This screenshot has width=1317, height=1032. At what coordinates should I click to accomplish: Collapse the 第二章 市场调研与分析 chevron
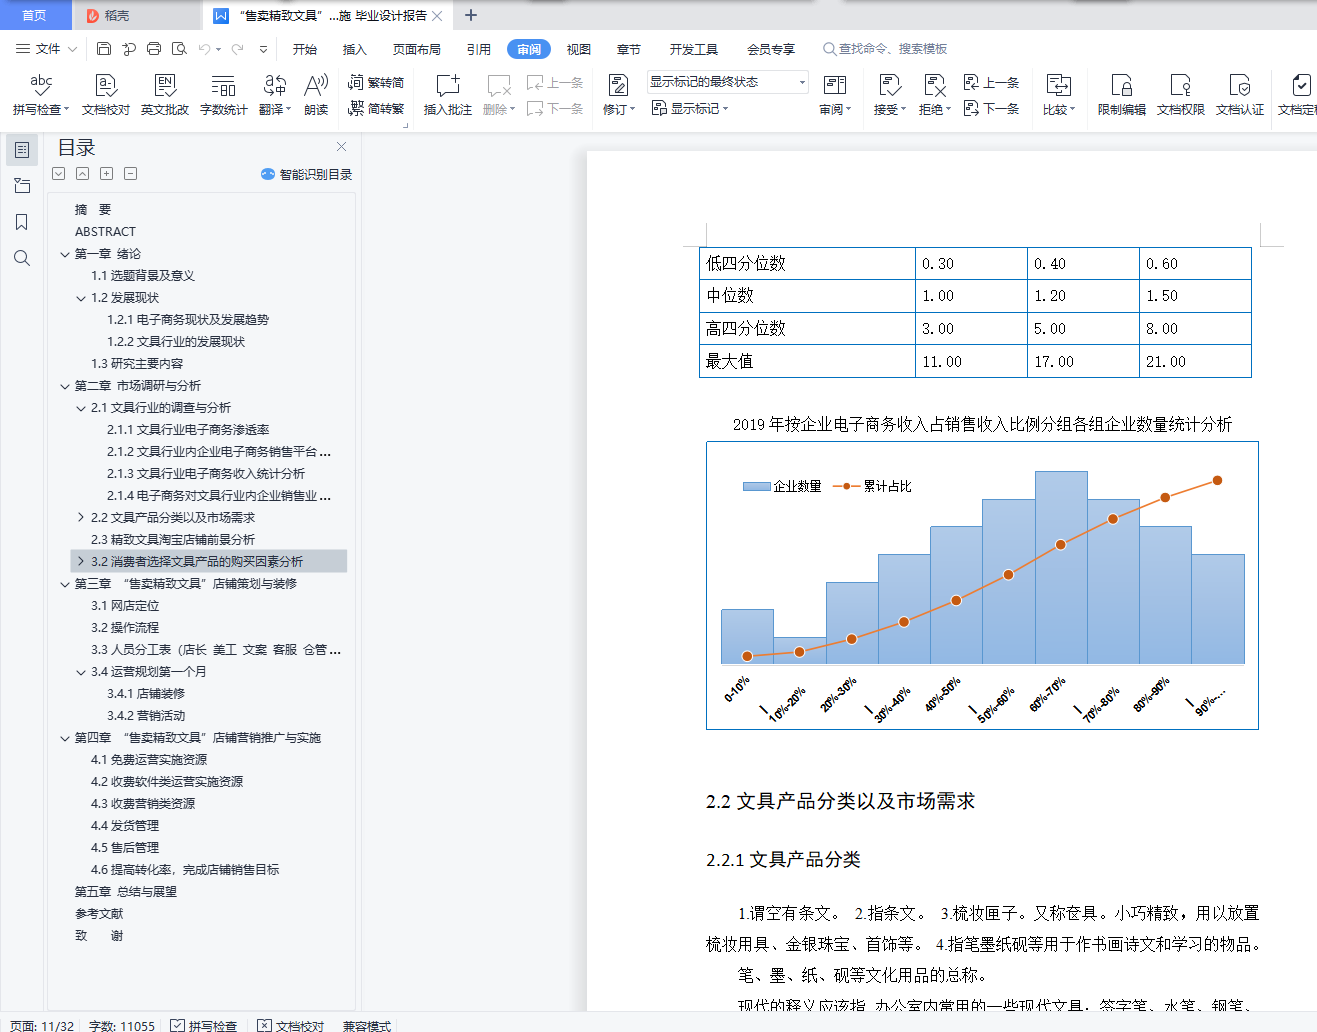tap(65, 386)
